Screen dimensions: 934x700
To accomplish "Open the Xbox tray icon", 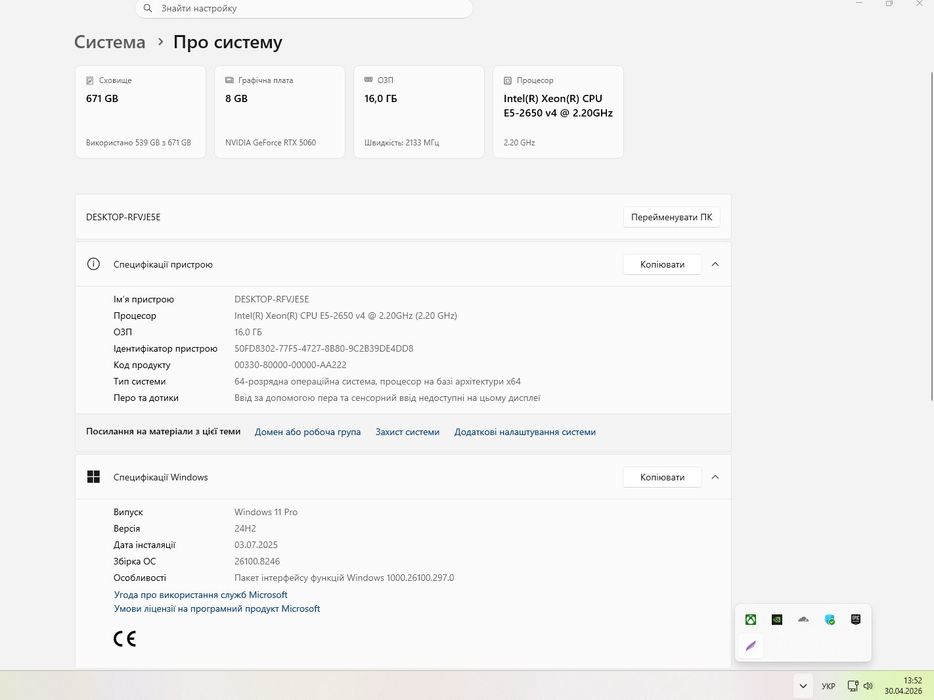I will [x=751, y=620].
